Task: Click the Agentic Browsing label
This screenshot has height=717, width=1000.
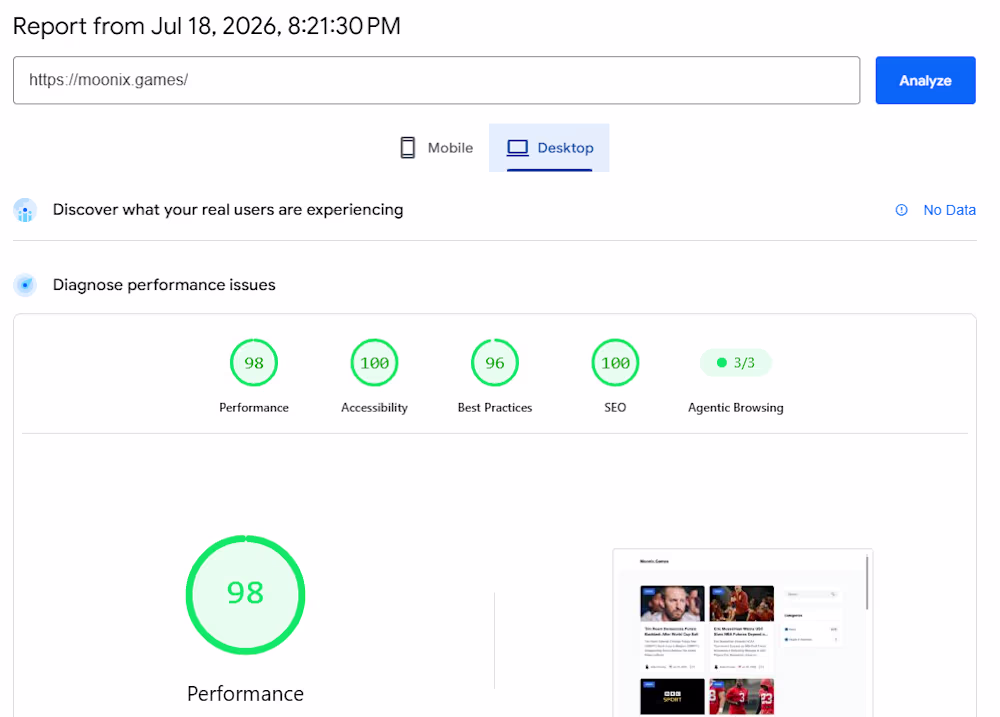Action: point(735,408)
